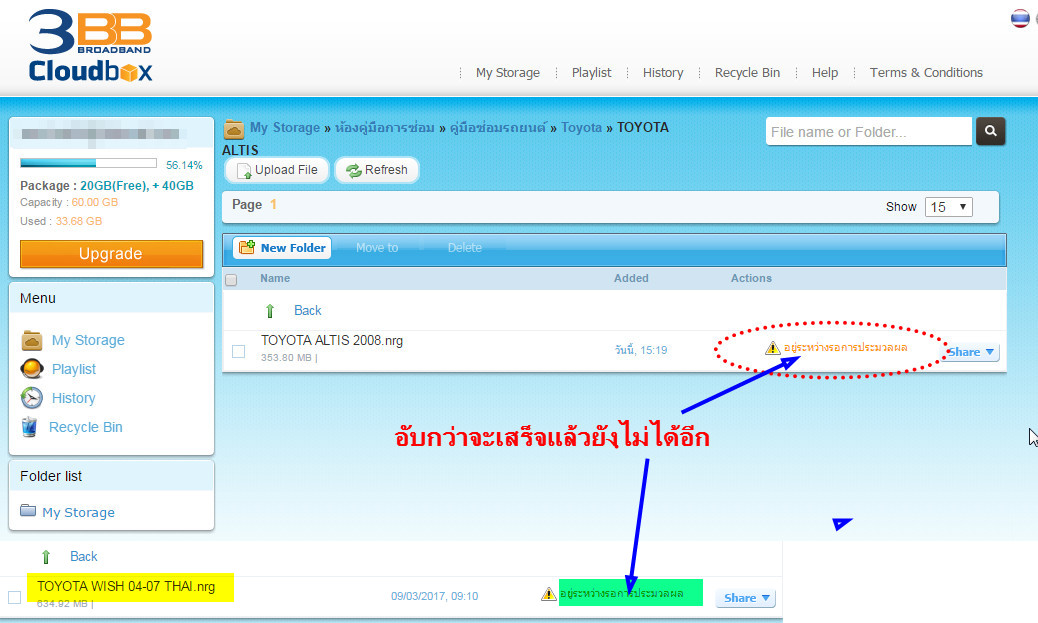Click the Upload File button
Viewport: 1038px width, 623px height.
pyautogui.click(x=277, y=170)
